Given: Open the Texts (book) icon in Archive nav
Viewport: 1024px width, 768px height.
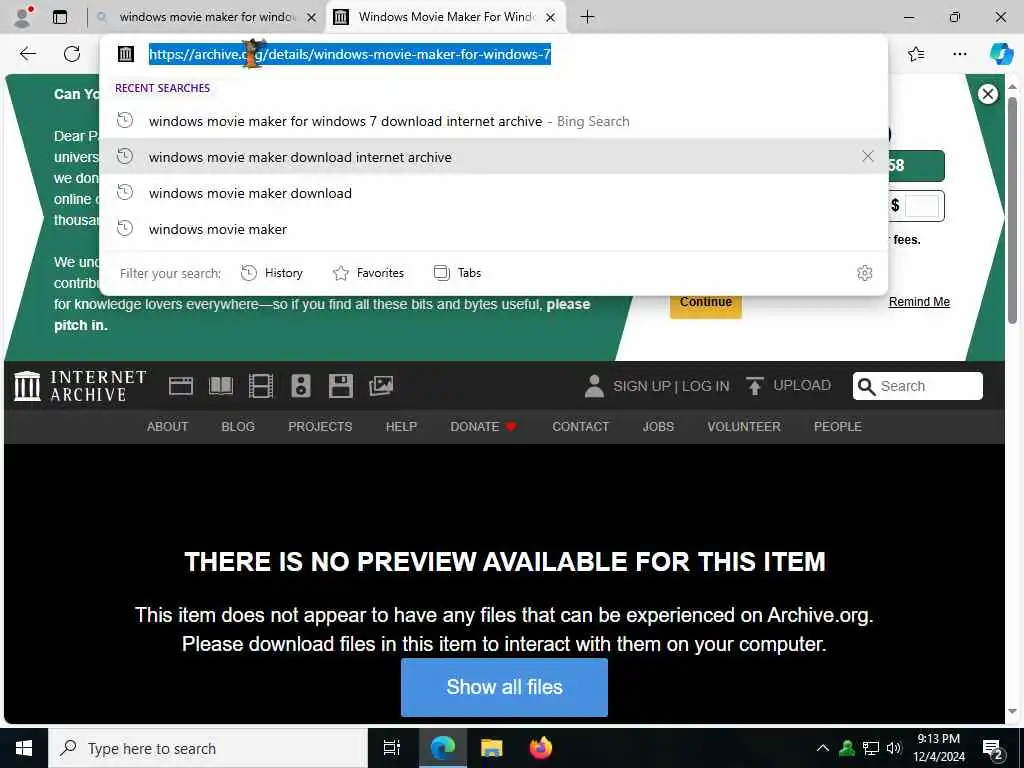Looking at the screenshot, I should [221, 386].
